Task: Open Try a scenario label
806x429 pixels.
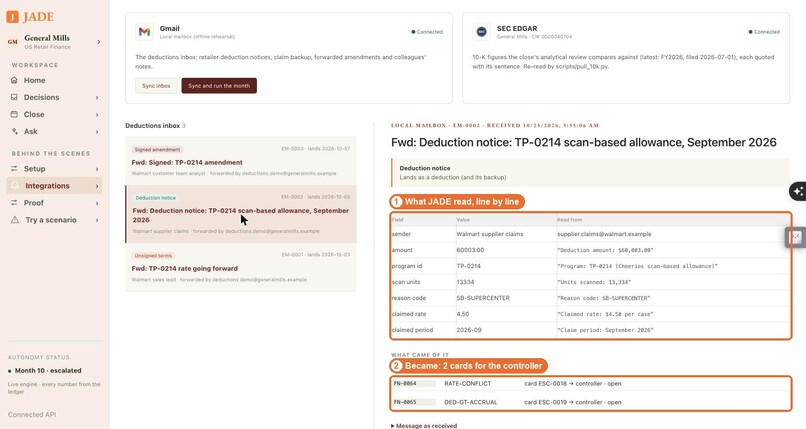Action: tap(51, 219)
